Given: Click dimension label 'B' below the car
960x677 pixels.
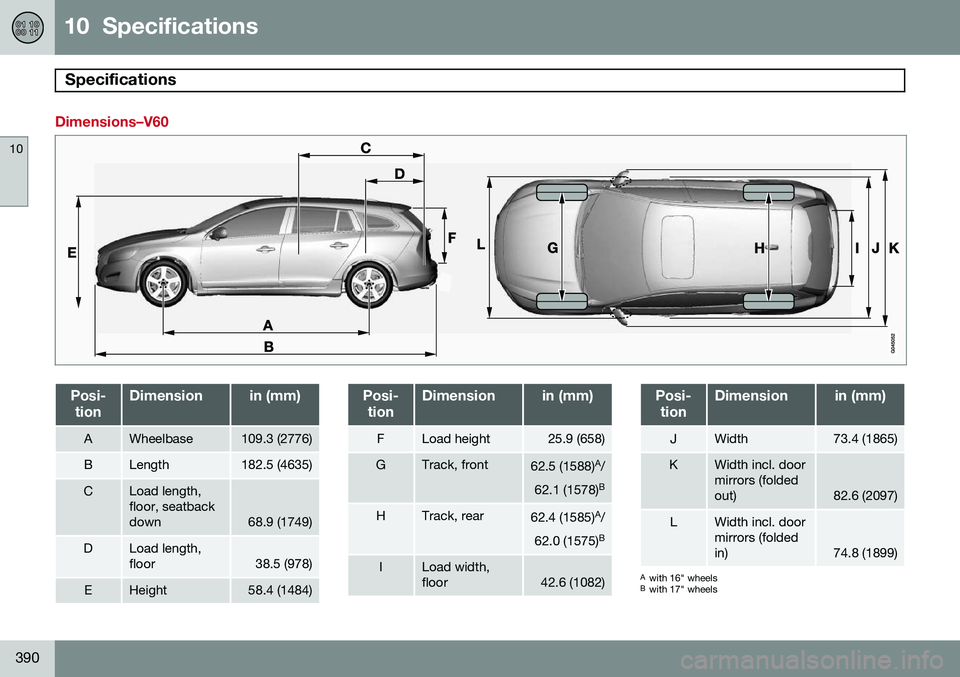Looking at the screenshot, I should click(x=269, y=346).
